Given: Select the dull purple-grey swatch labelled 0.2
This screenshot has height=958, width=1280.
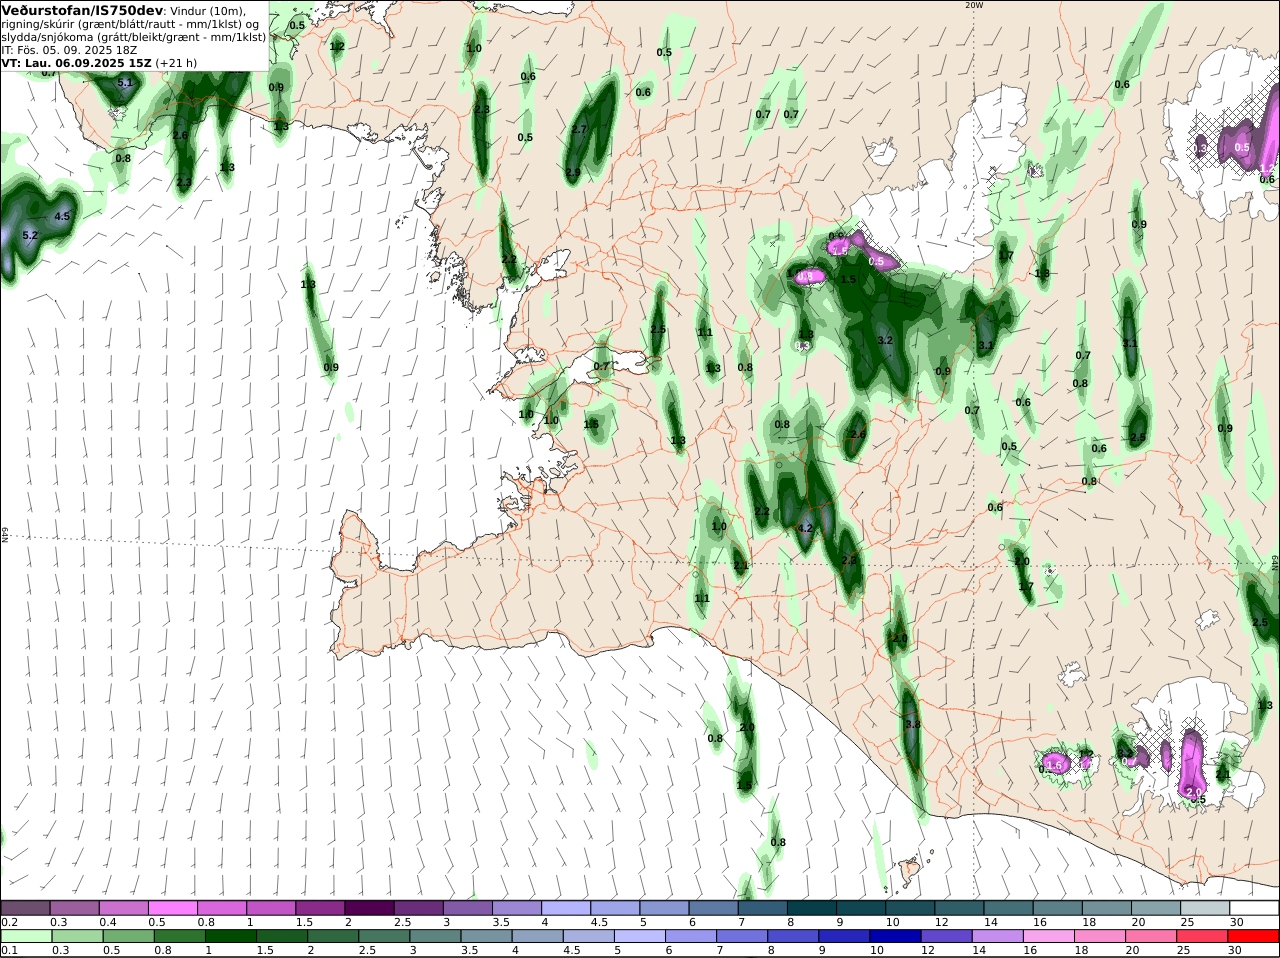Looking at the screenshot, I should [26, 907].
